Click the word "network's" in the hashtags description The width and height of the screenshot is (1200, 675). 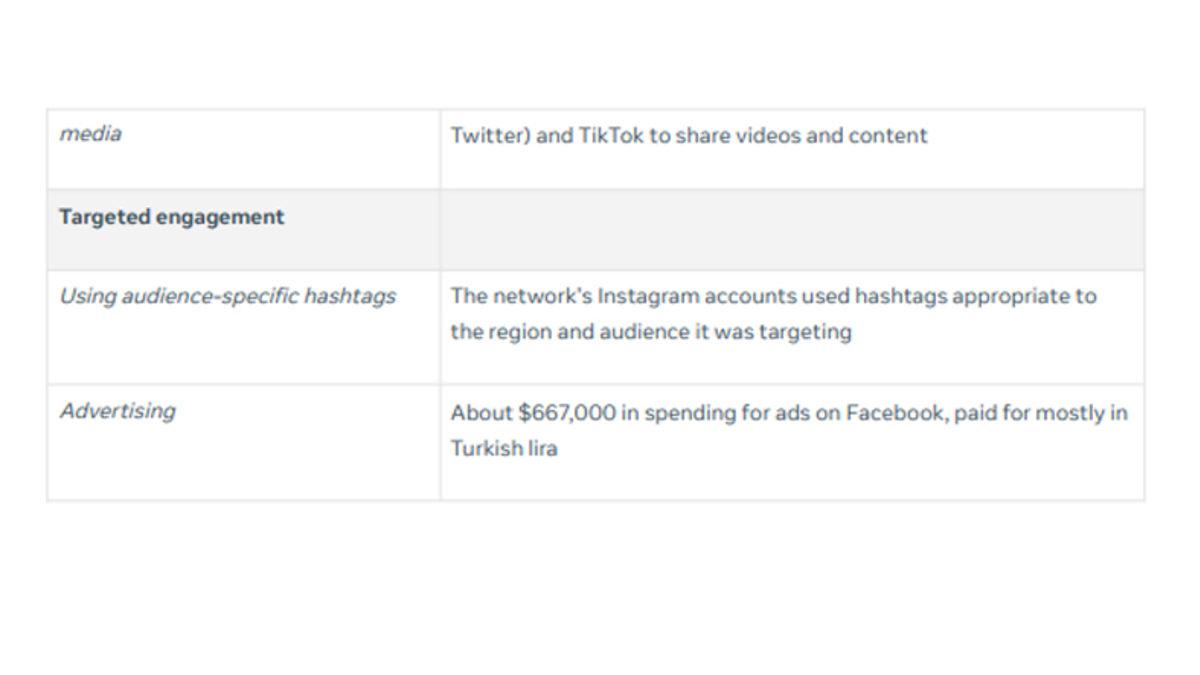point(540,296)
